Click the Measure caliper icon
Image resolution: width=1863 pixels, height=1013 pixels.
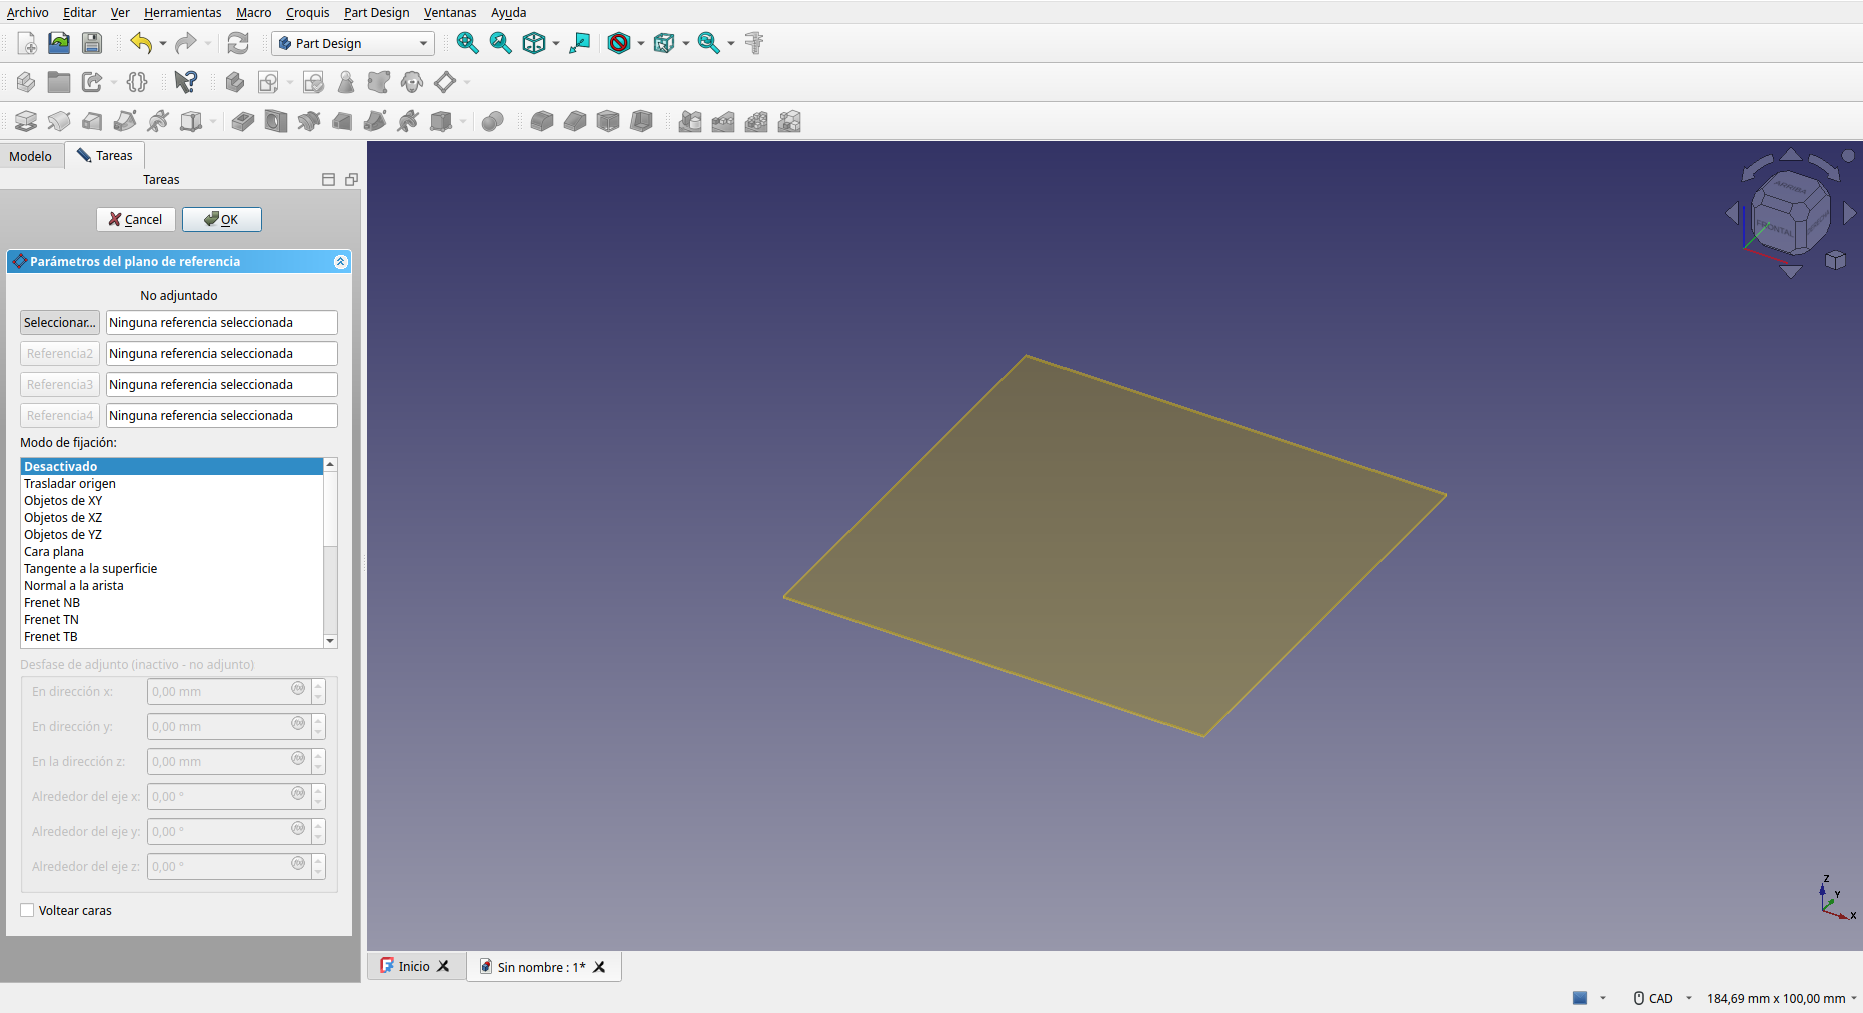(754, 43)
